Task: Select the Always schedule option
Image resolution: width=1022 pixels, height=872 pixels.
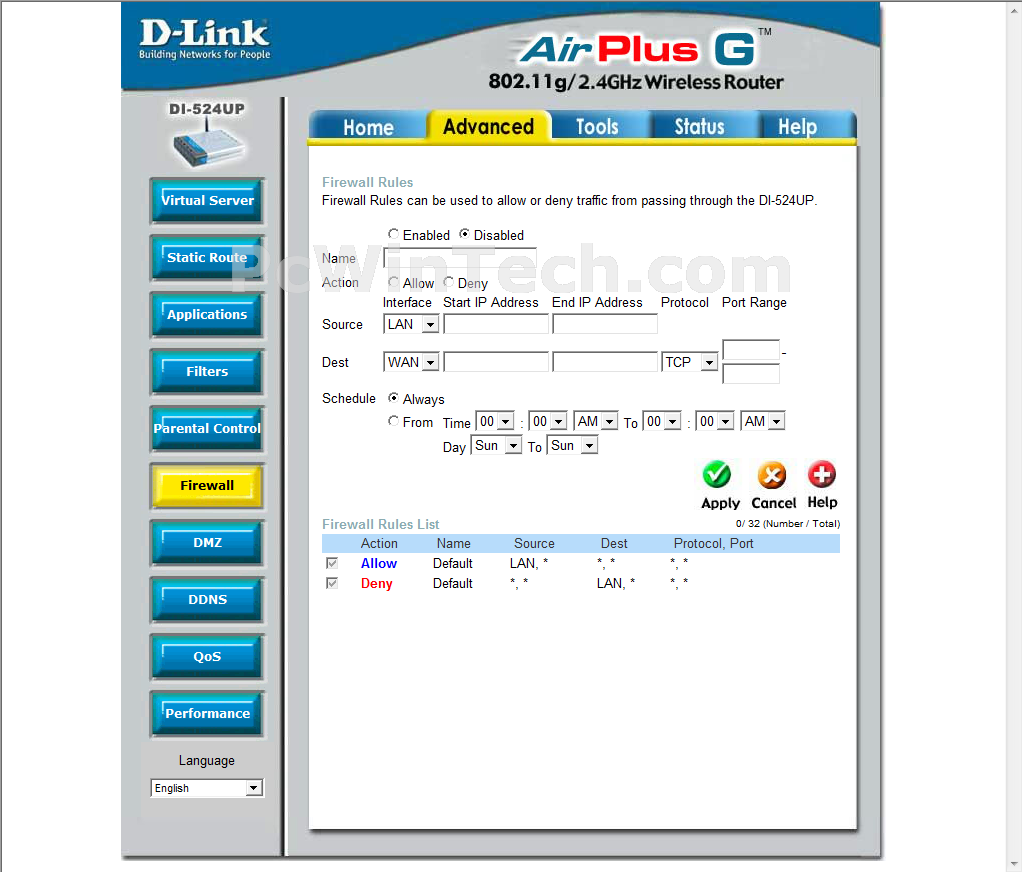Action: [393, 398]
